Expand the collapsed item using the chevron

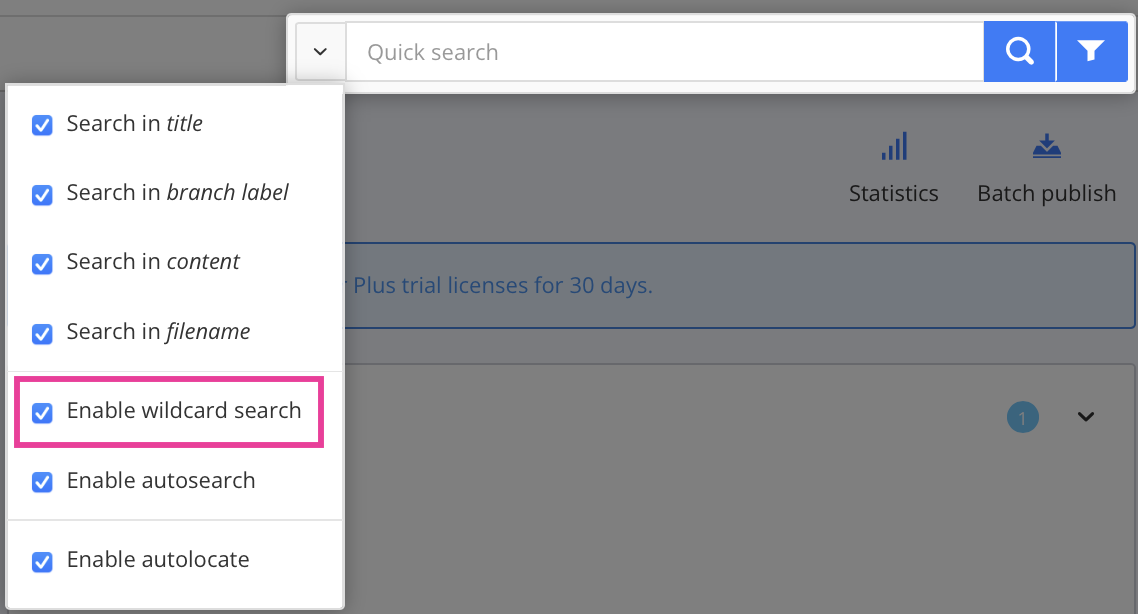[1085, 417]
